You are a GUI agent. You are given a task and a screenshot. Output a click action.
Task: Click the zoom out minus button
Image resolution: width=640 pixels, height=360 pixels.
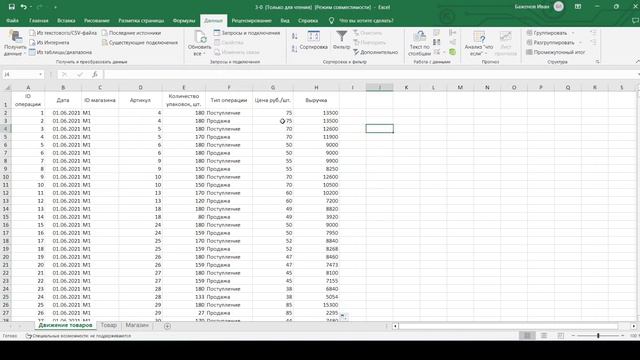[573, 336]
